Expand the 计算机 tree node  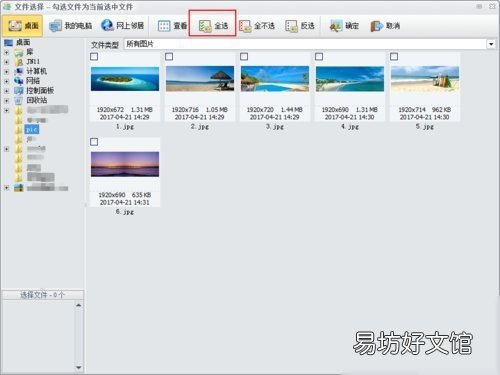[x=6, y=71]
